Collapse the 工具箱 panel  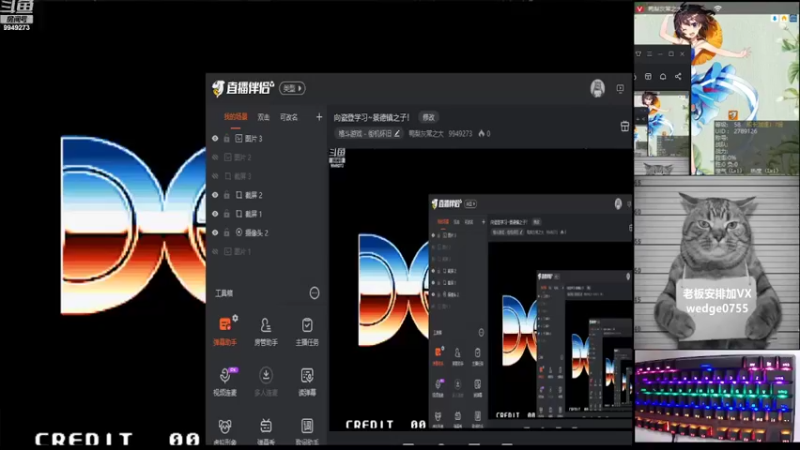click(x=314, y=293)
